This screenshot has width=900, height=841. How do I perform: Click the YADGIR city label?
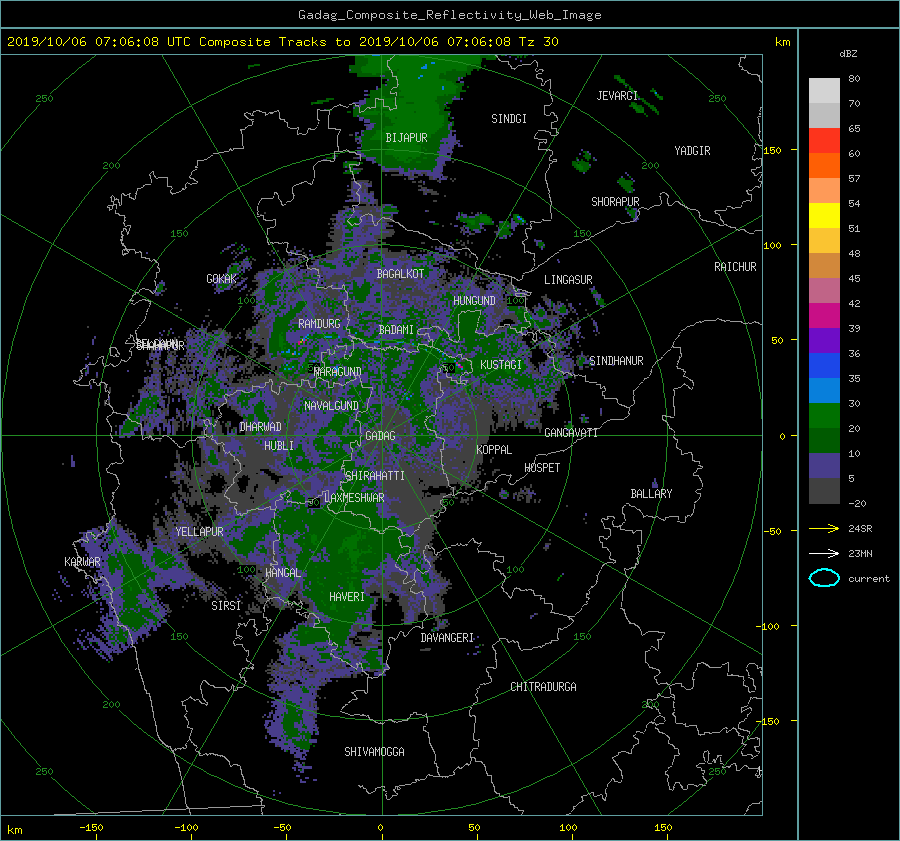(692, 151)
